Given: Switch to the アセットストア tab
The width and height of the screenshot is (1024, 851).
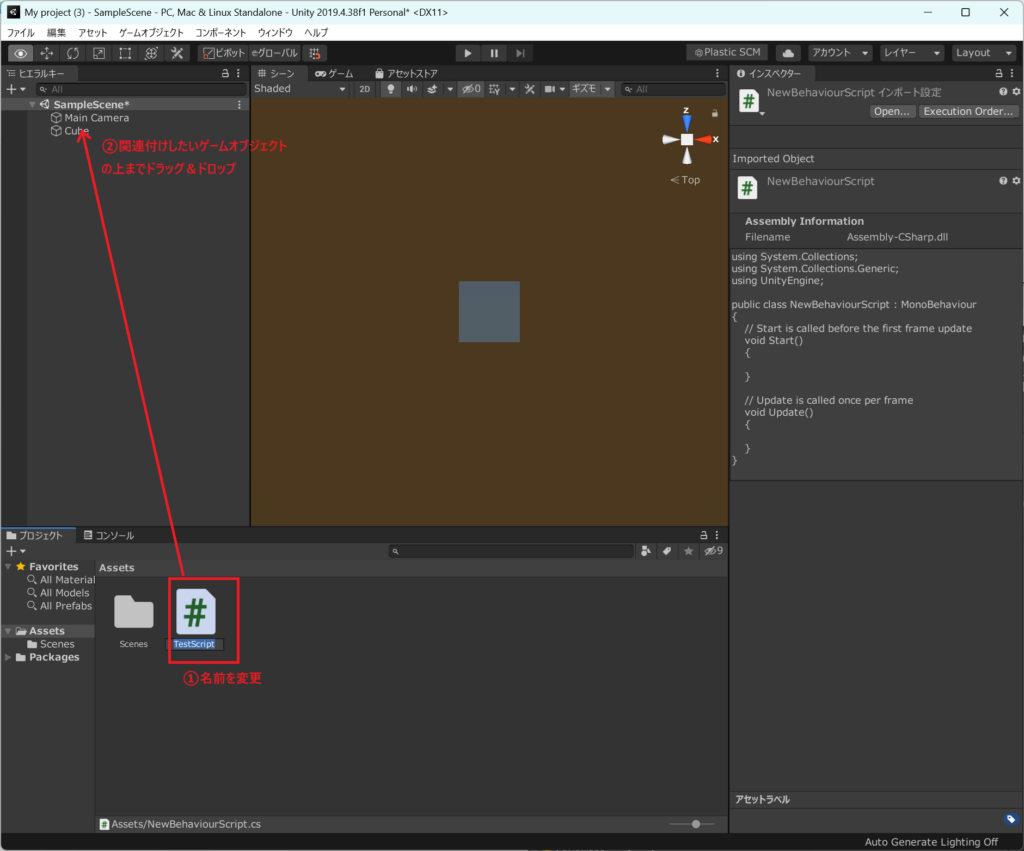Looking at the screenshot, I should pyautogui.click(x=406, y=73).
